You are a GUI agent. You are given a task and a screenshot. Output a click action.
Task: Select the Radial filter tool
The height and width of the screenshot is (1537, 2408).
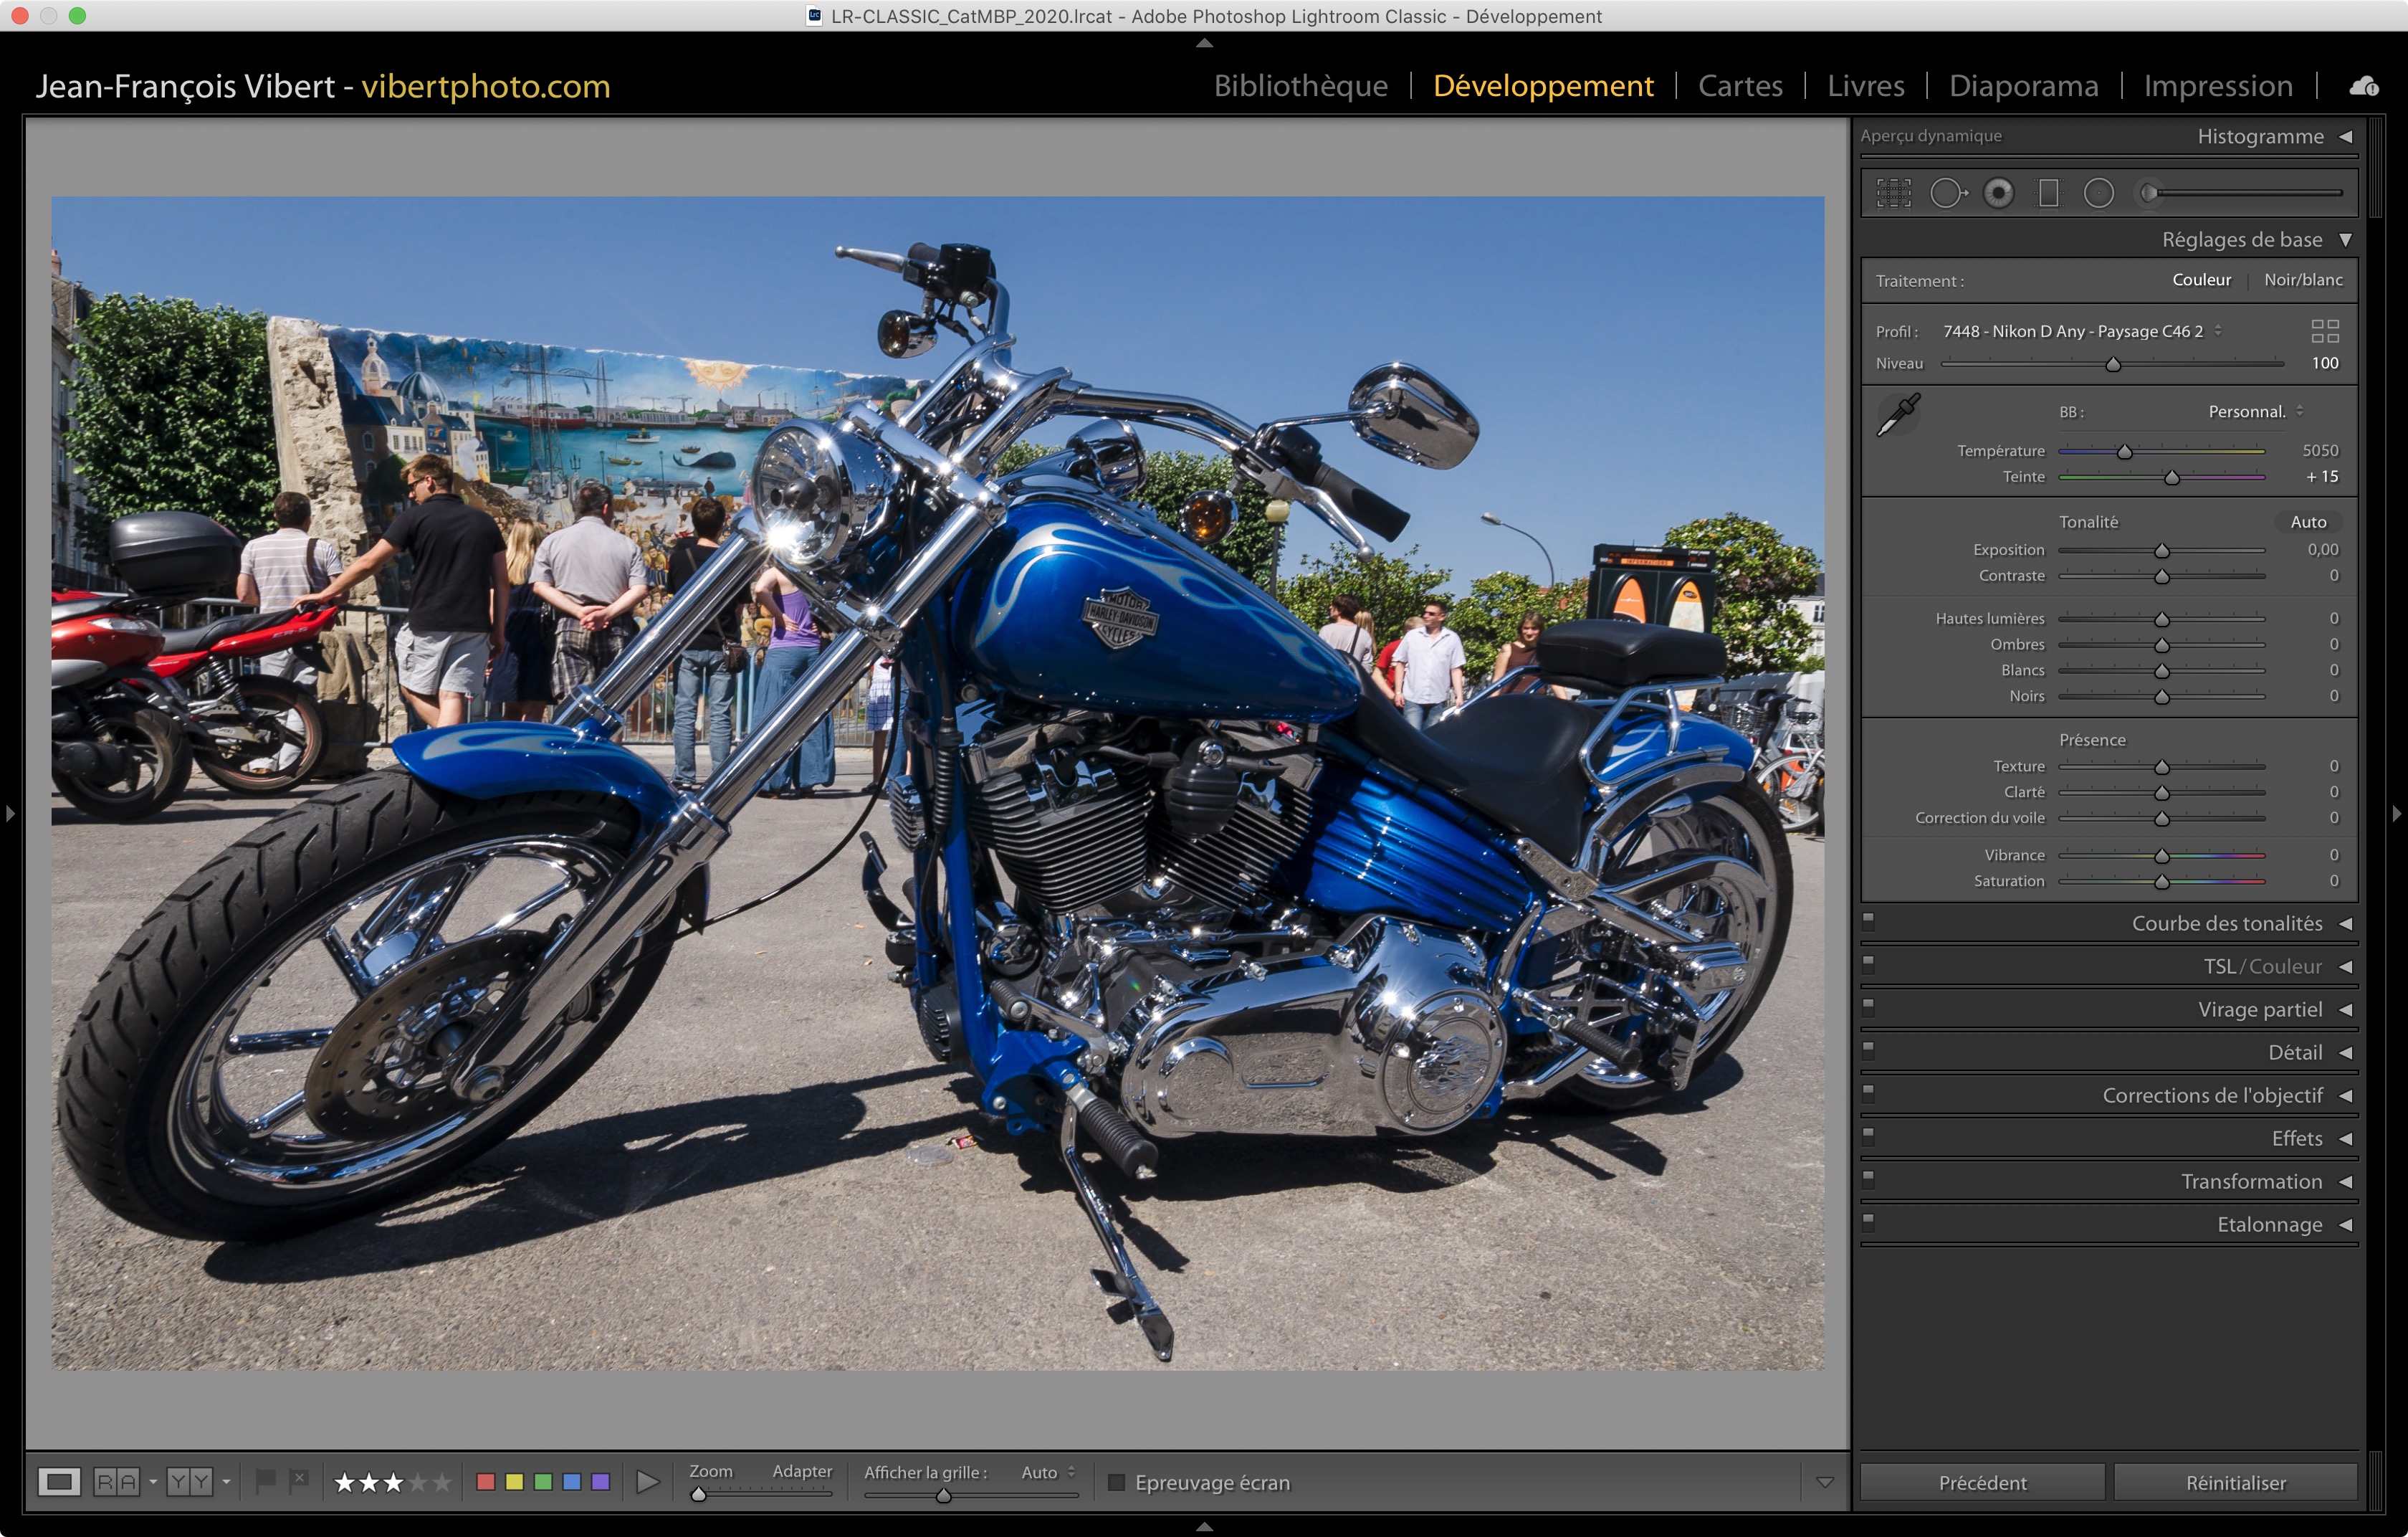pos(2098,193)
